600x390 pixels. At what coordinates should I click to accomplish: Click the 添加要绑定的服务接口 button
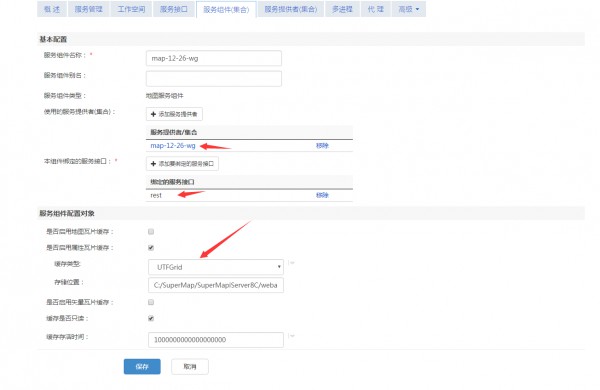tap(182, 163)
